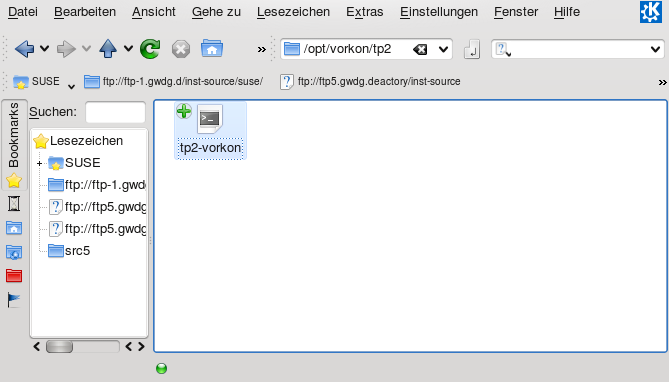The image size is (669, 382).
Task: Expand the SUSE bookmark tree node
Action: (39, 163)
